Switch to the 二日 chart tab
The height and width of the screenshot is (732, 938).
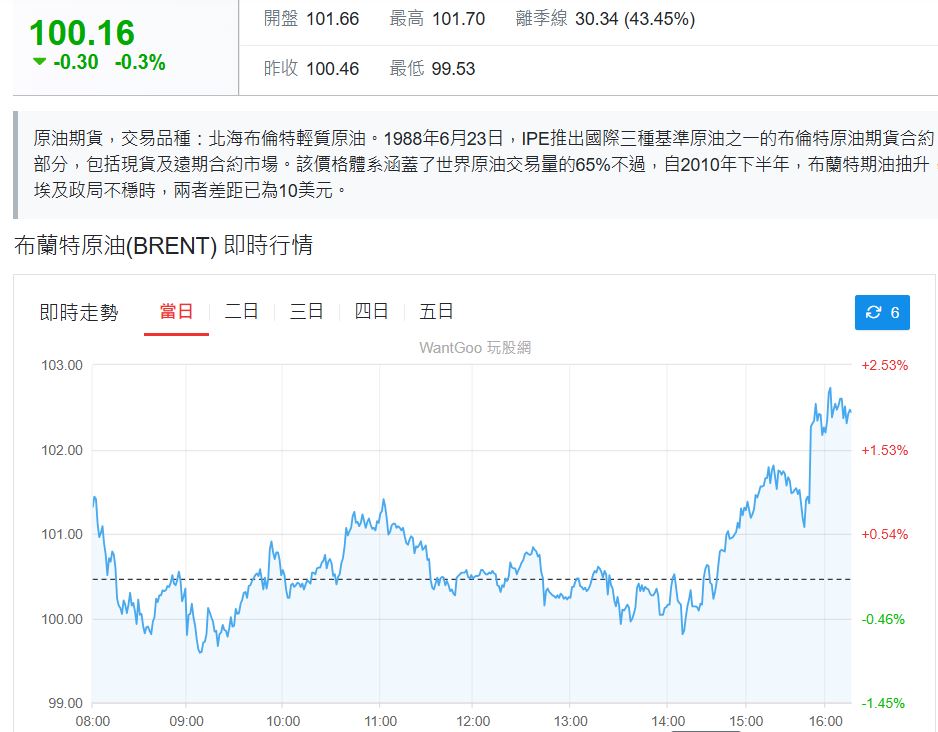pyautogui.click(x=241, y=312)
